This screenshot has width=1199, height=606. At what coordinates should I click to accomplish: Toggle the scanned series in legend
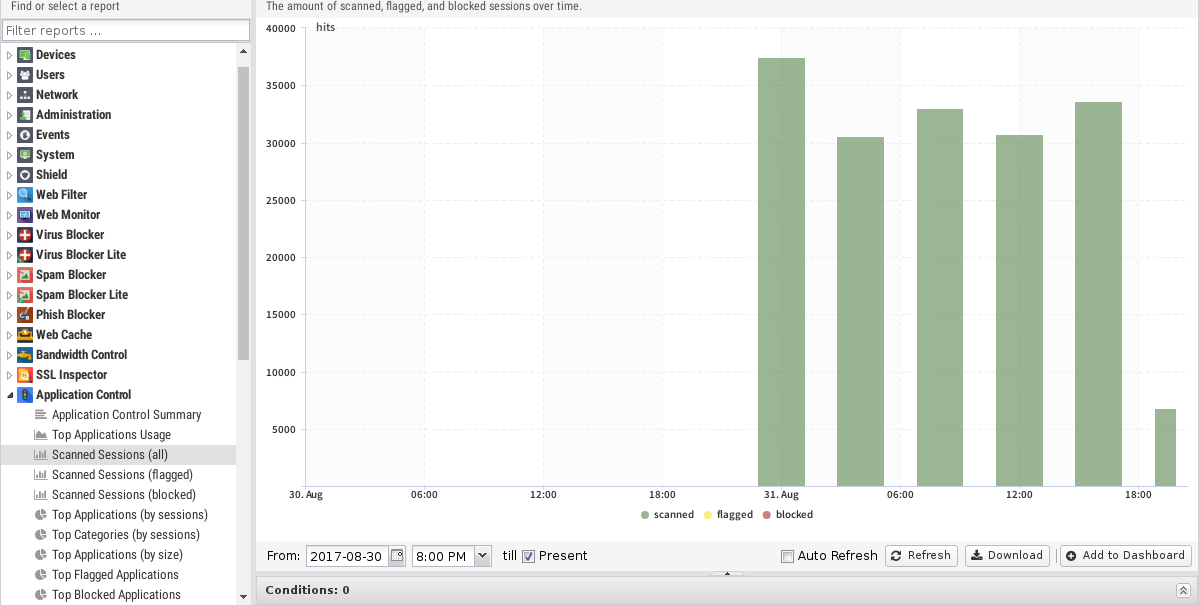(668, 514)
